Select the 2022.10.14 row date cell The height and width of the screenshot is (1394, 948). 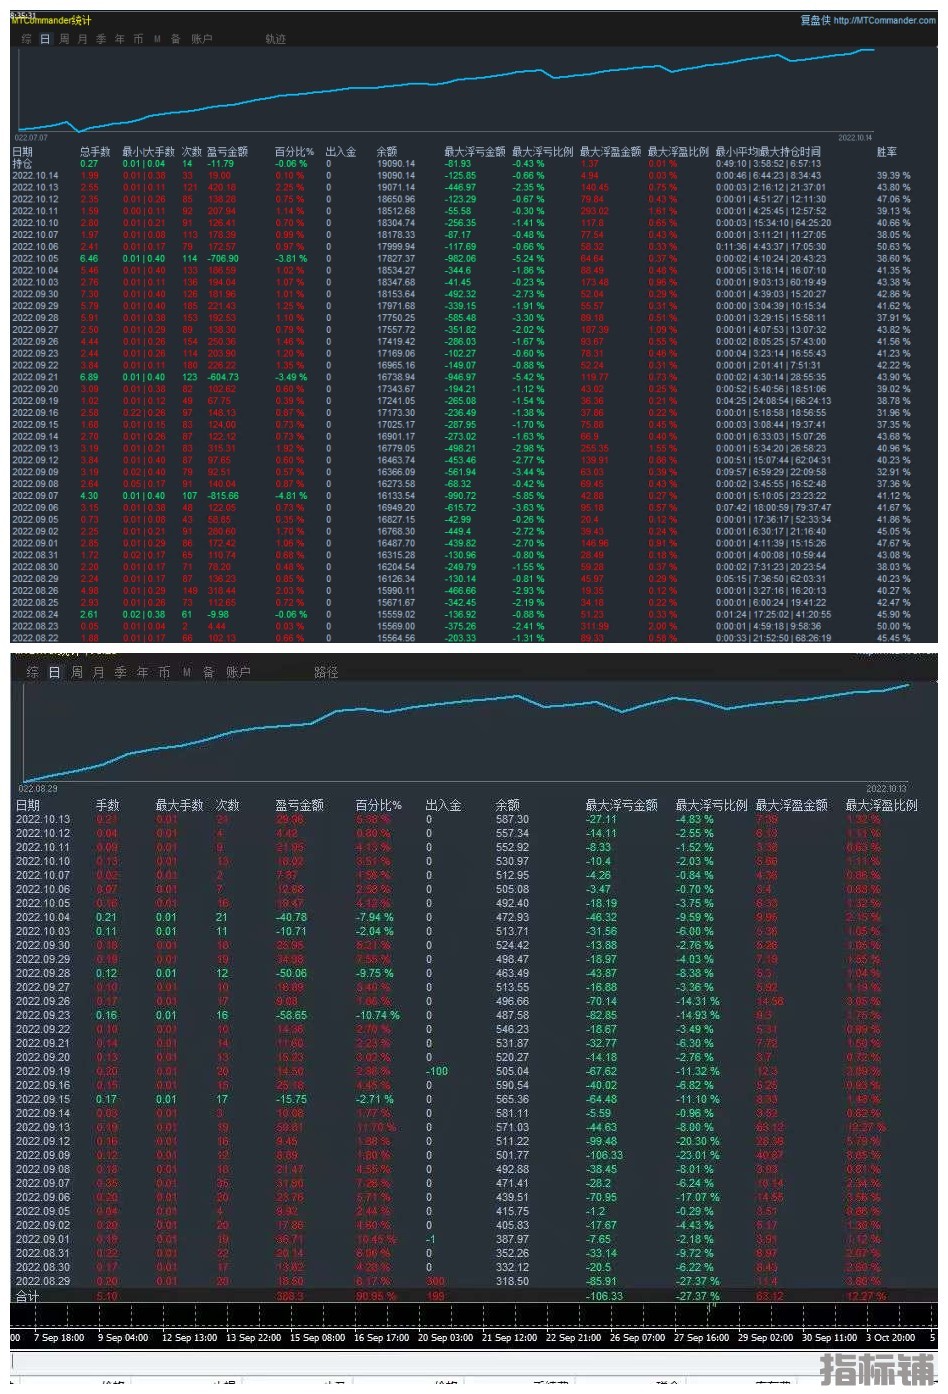pyautogui.click(x=35, y=175)
